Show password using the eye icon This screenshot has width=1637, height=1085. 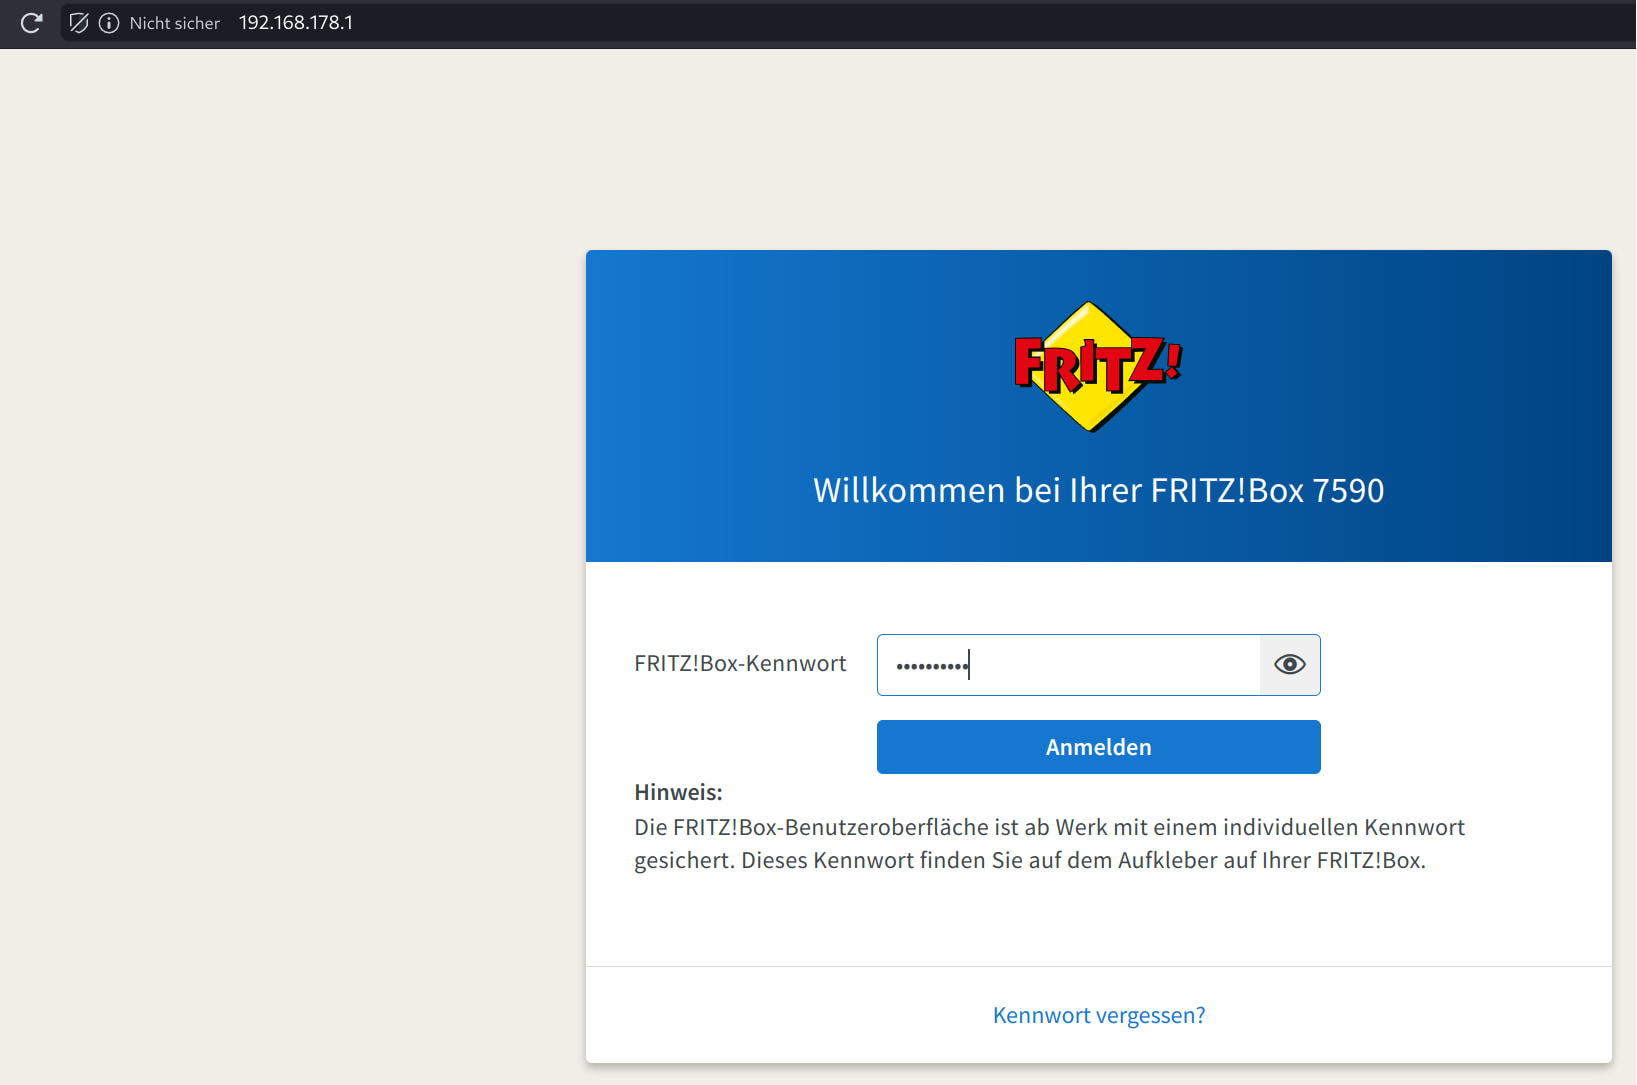[1289, 665]
